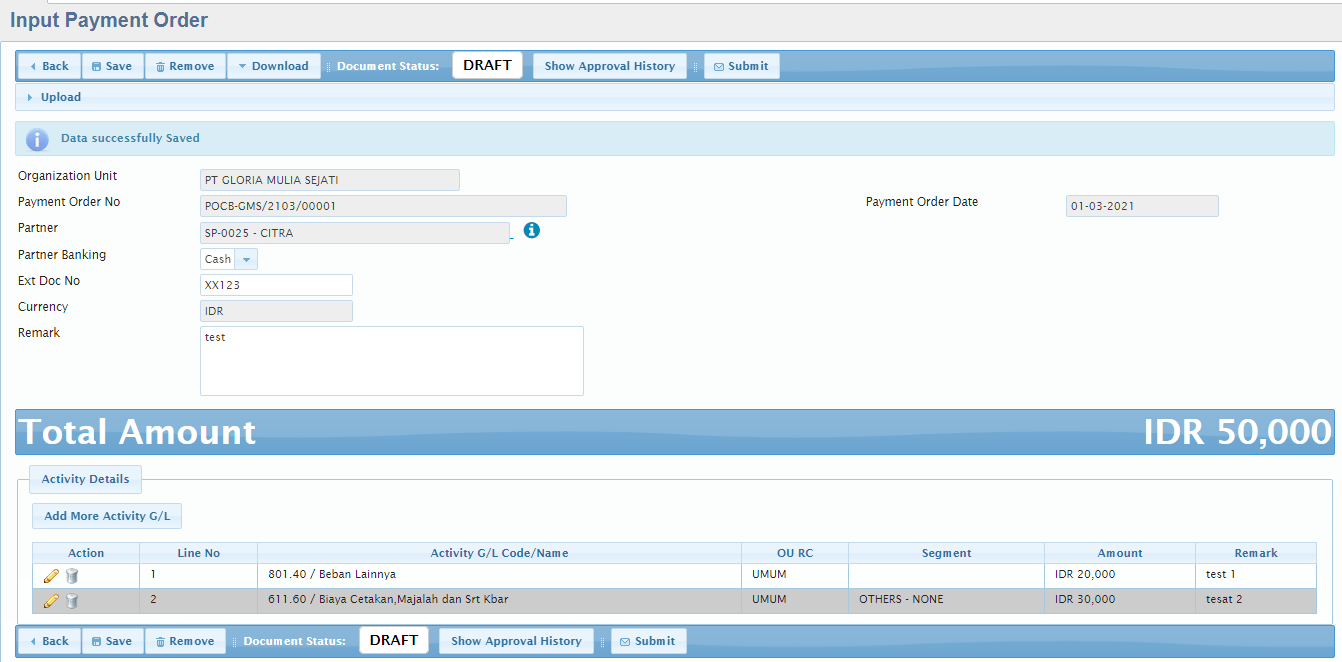1342x662 pixels.
Task: Click the Currency IDR field
Action: 276,311
